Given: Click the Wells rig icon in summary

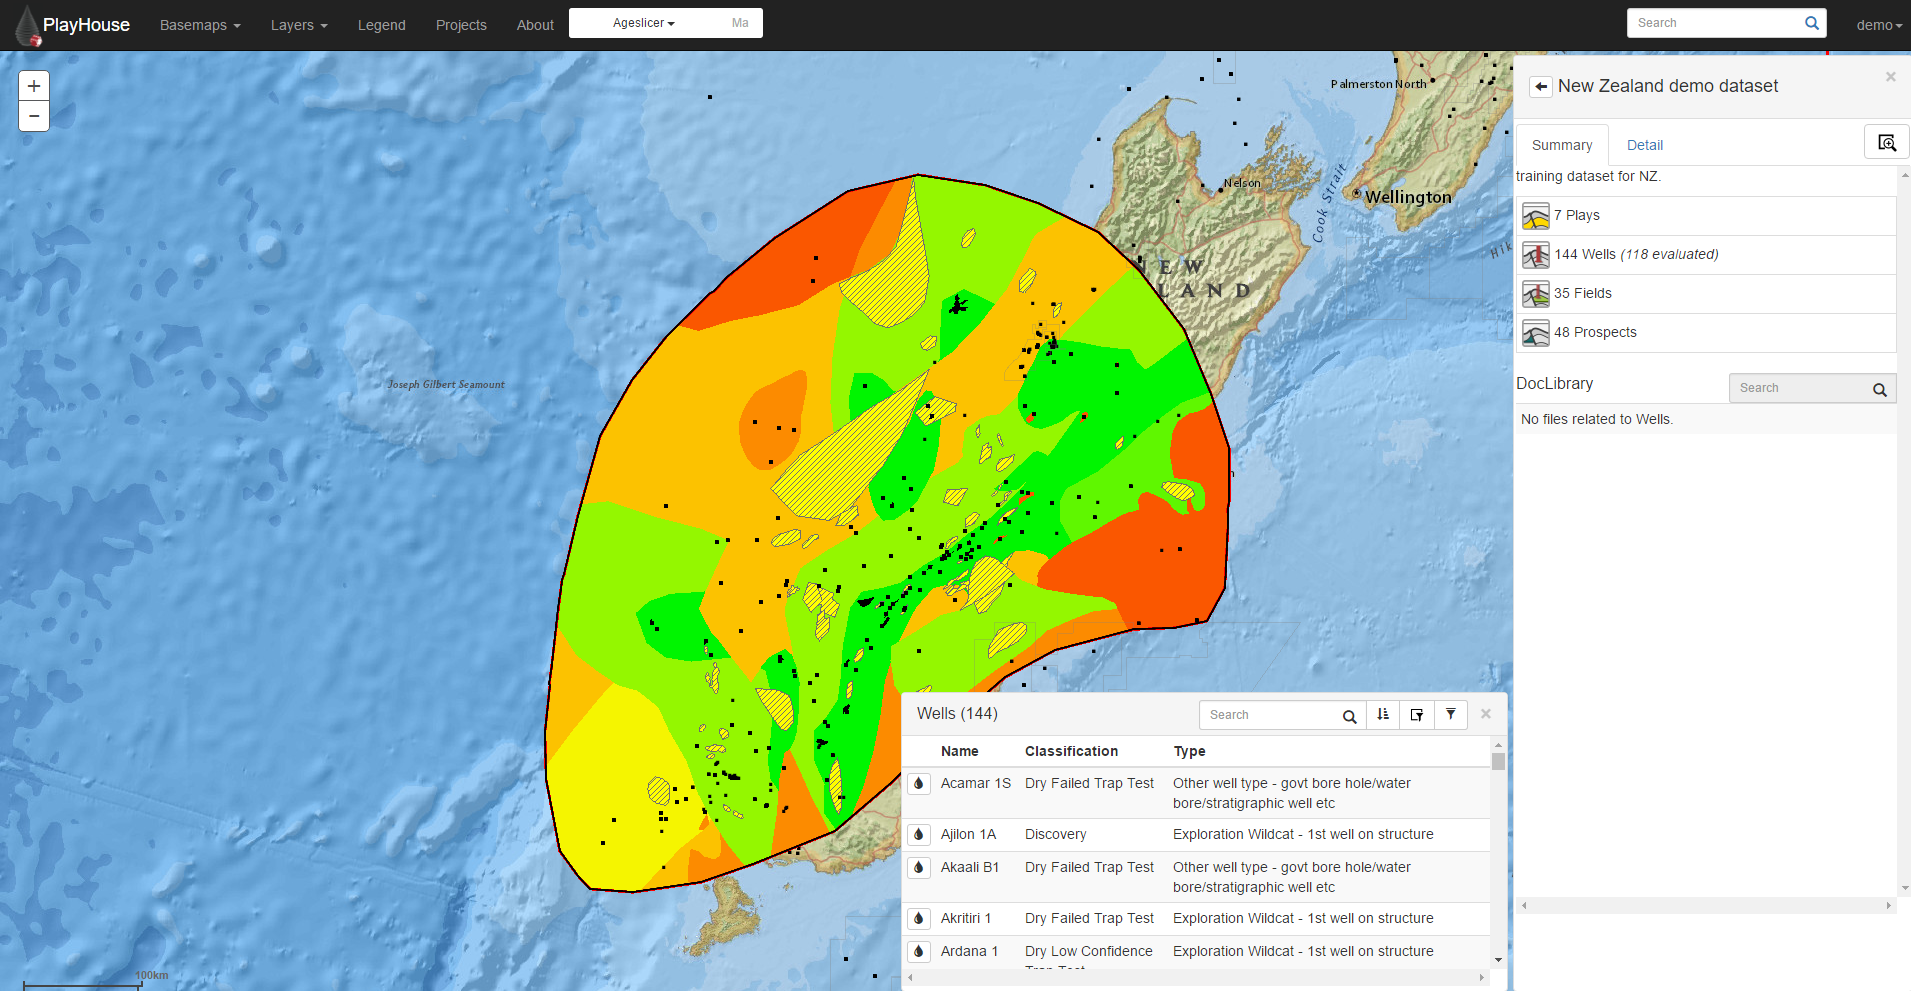Looking at the screenshot, I should 1535,254.
